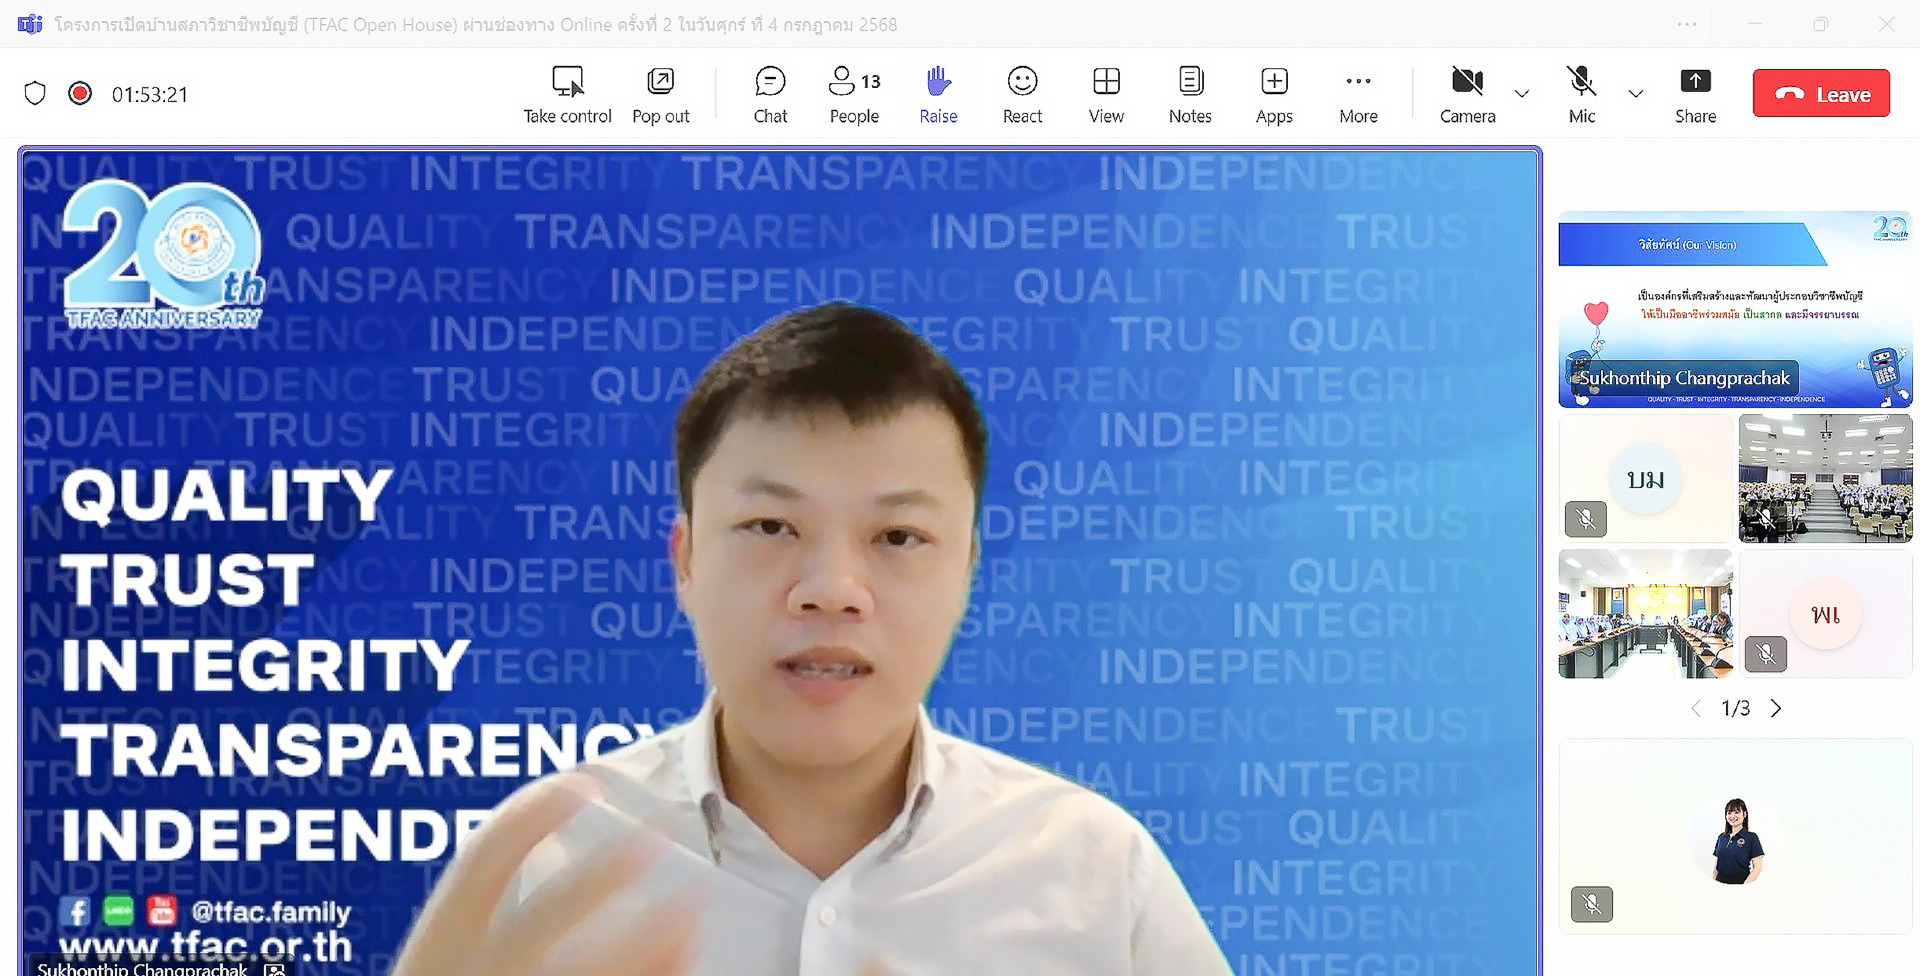The width and height of the screenshot is (1920, 976).
Task: Click the recording indicator red icon
Action: tap(80, 94)
